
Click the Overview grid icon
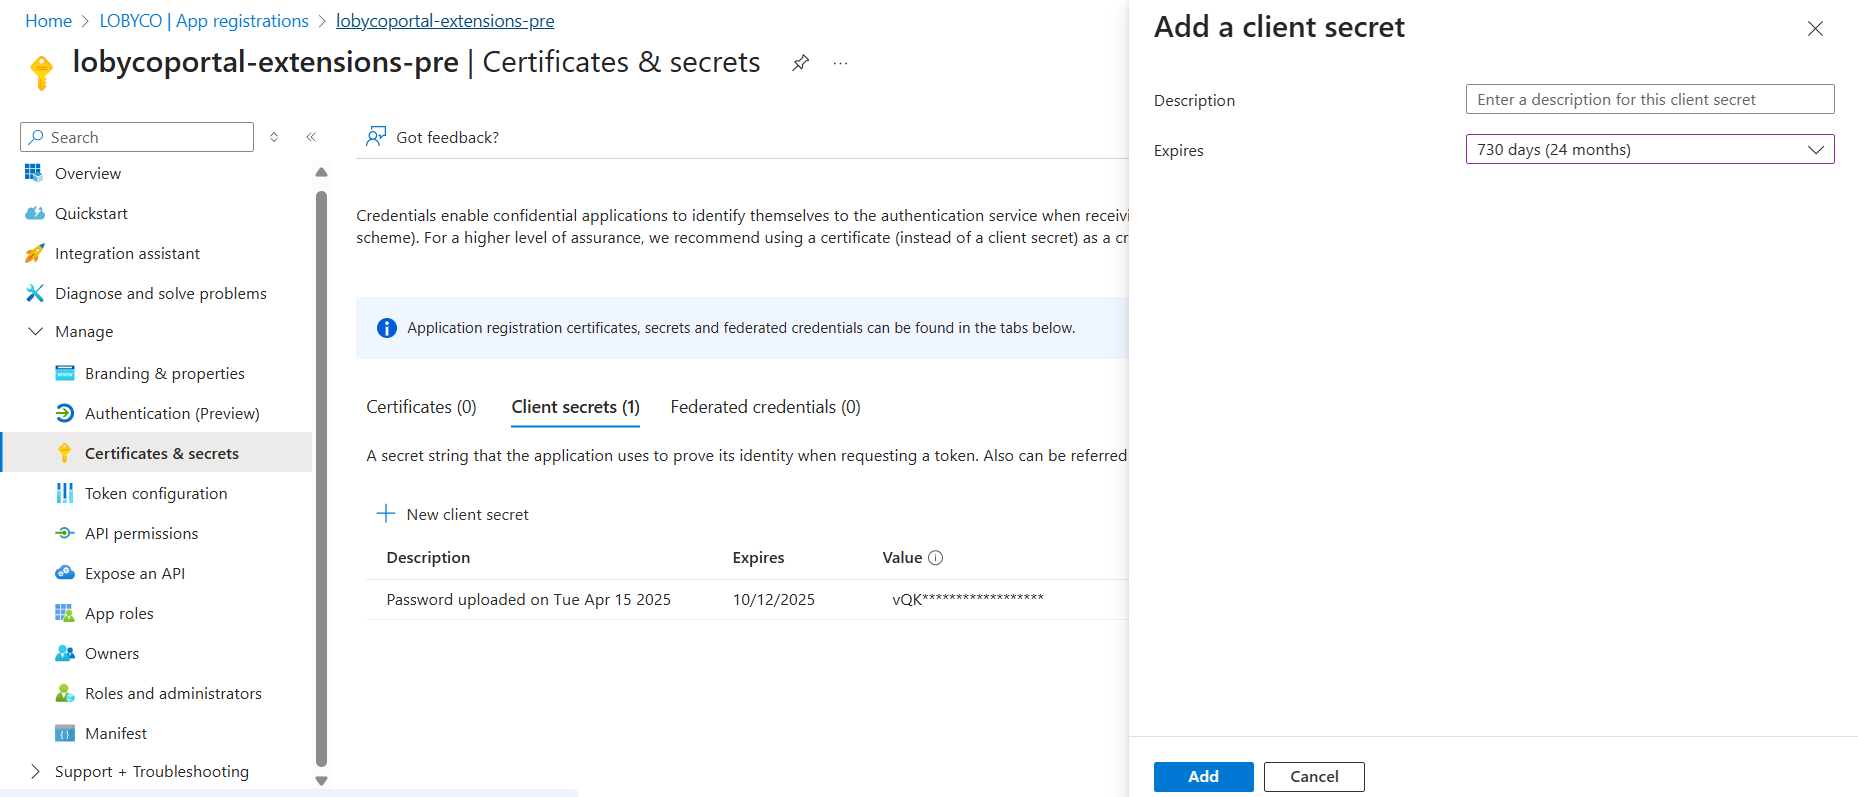(x=34, y=173)
